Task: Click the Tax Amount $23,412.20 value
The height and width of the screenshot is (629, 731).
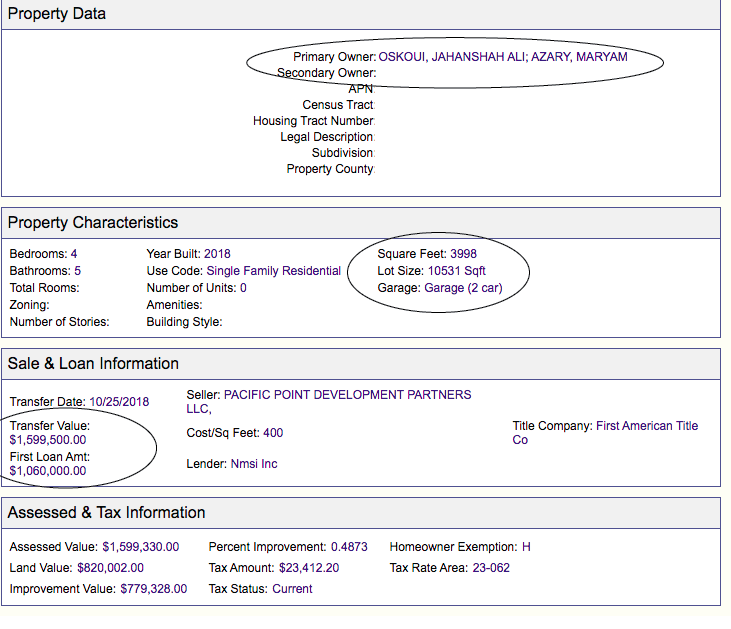Action: click(309, 568)
